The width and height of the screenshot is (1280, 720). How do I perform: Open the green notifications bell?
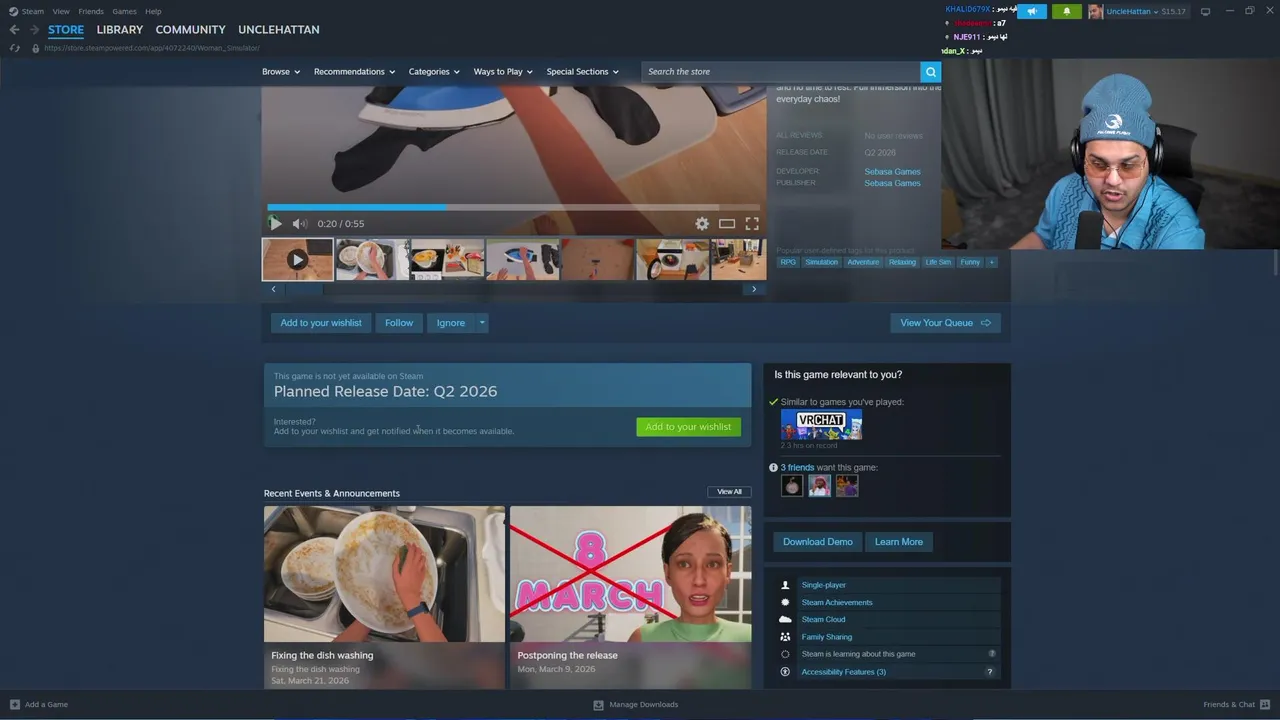(1066, 11)
